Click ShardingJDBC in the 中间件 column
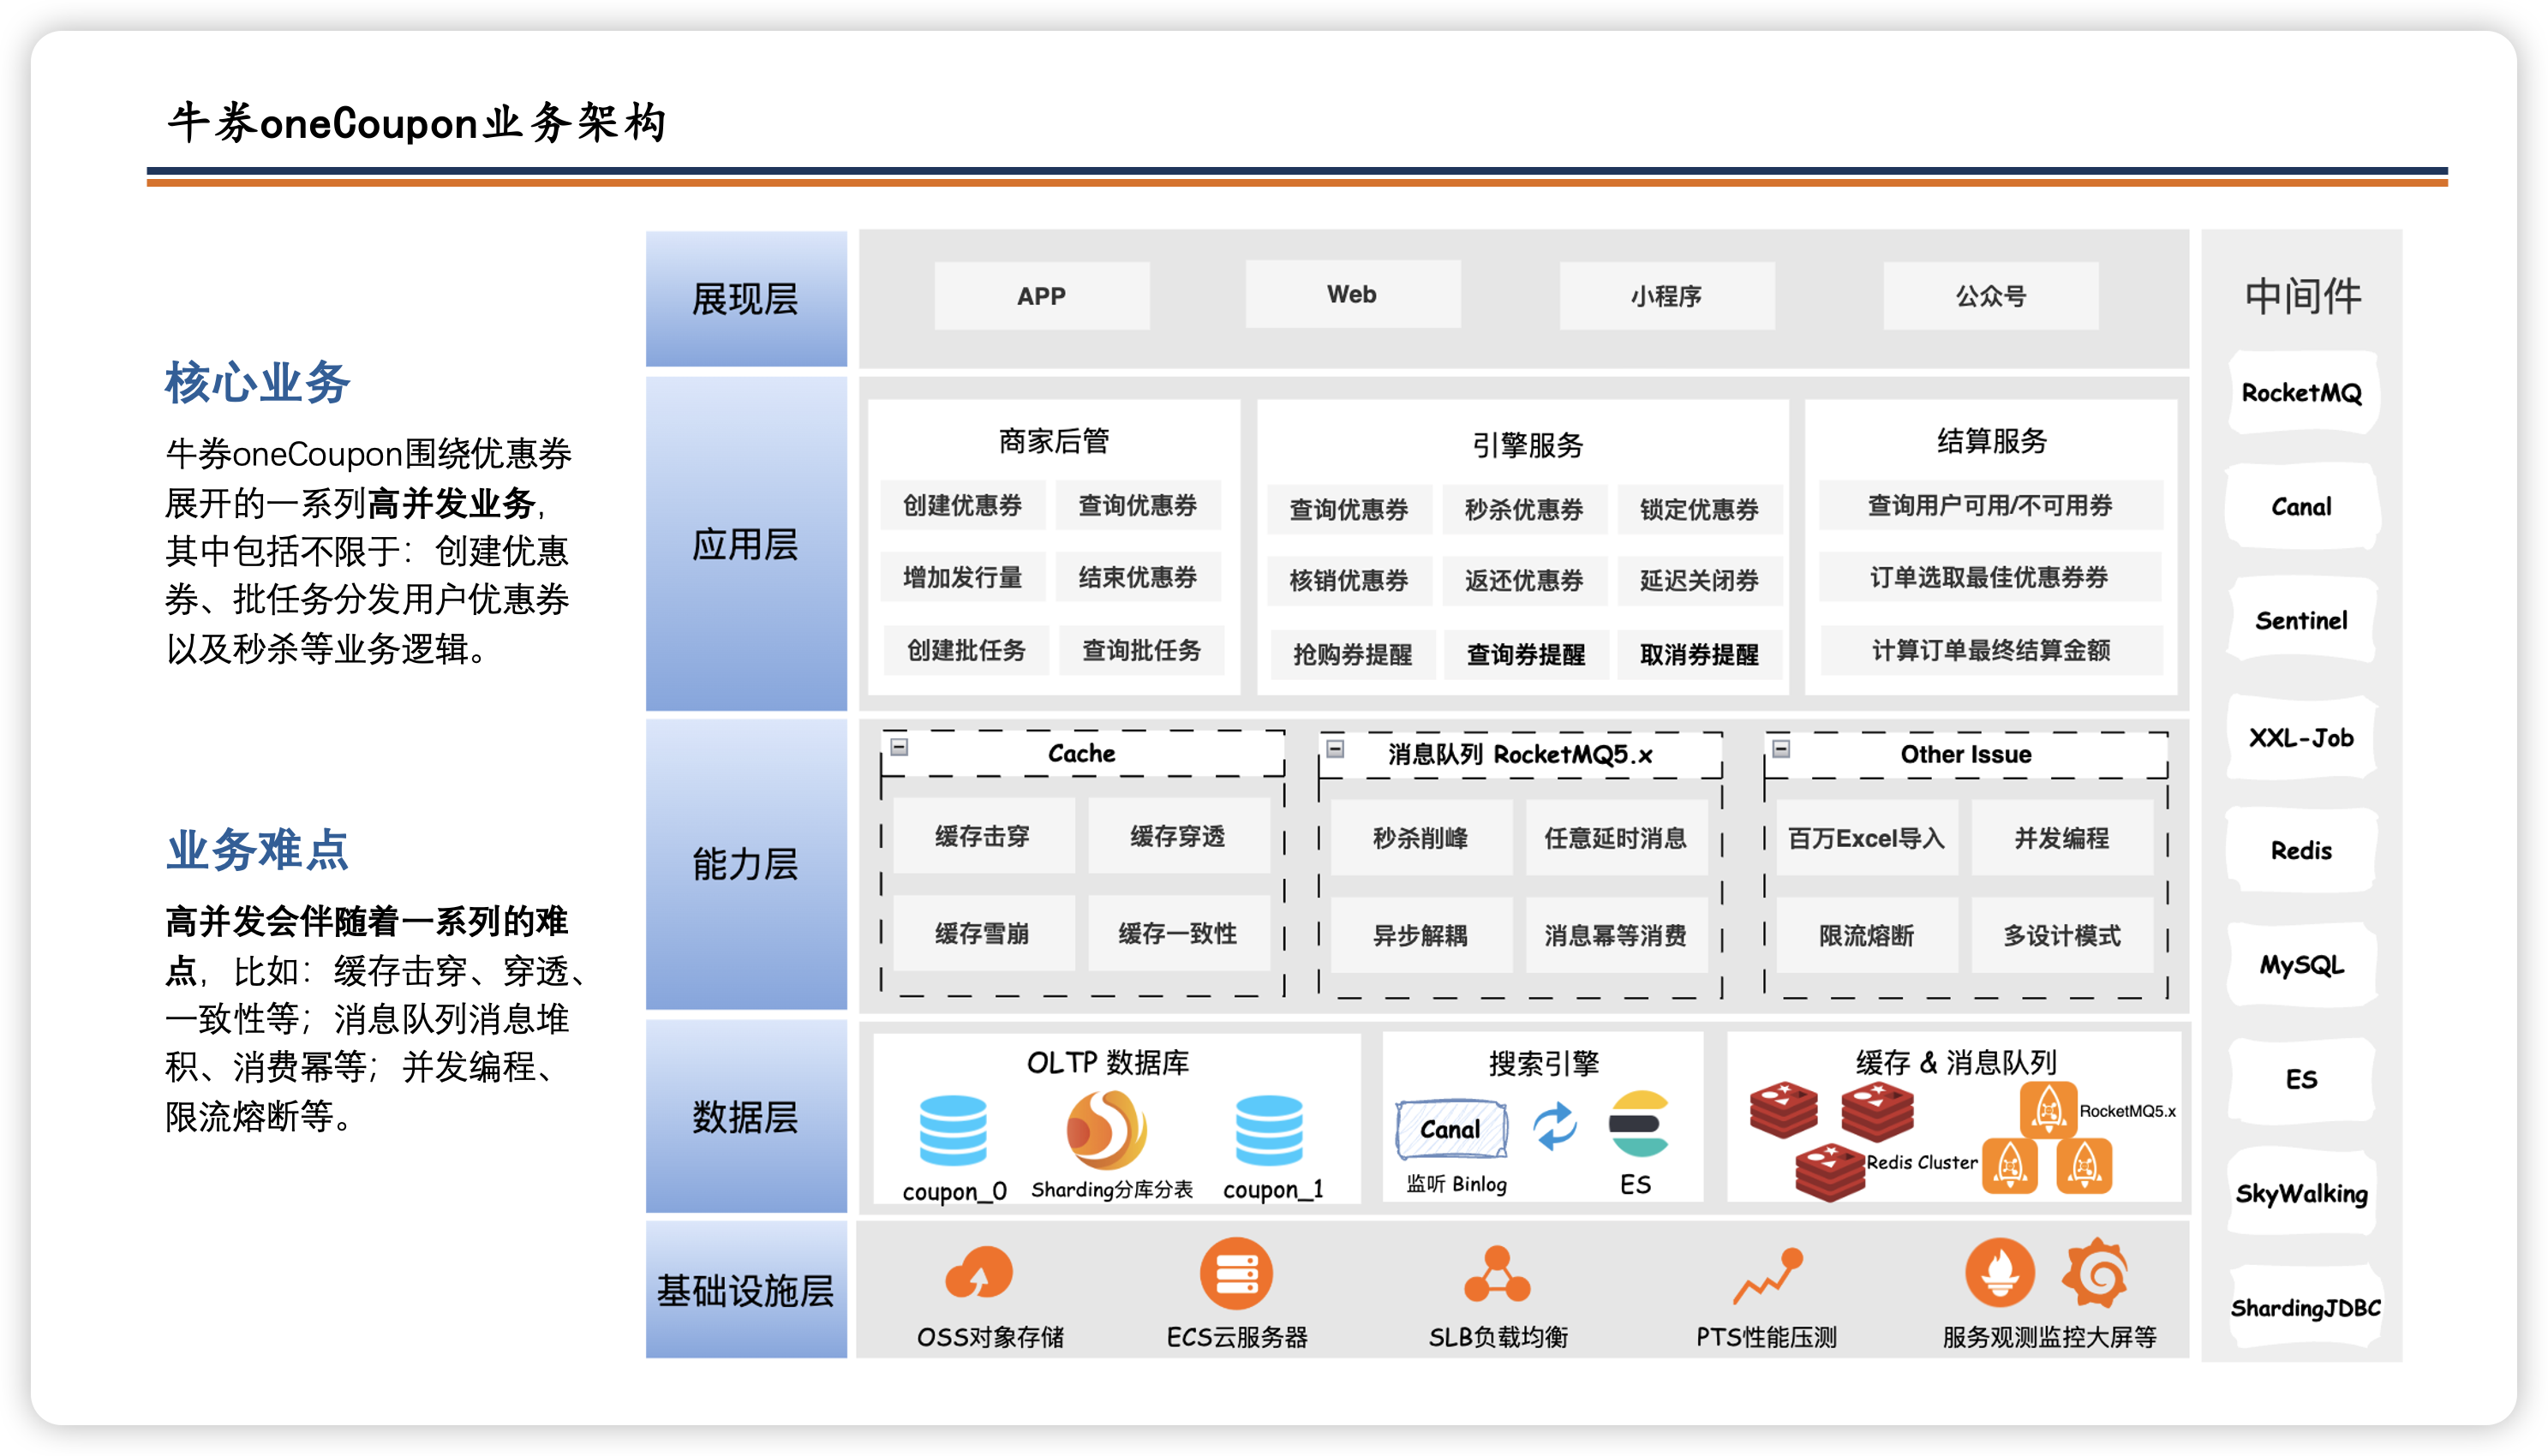This screenshot has width=2548, height=1456. pyautogui.click(x=2305, y=1308)
